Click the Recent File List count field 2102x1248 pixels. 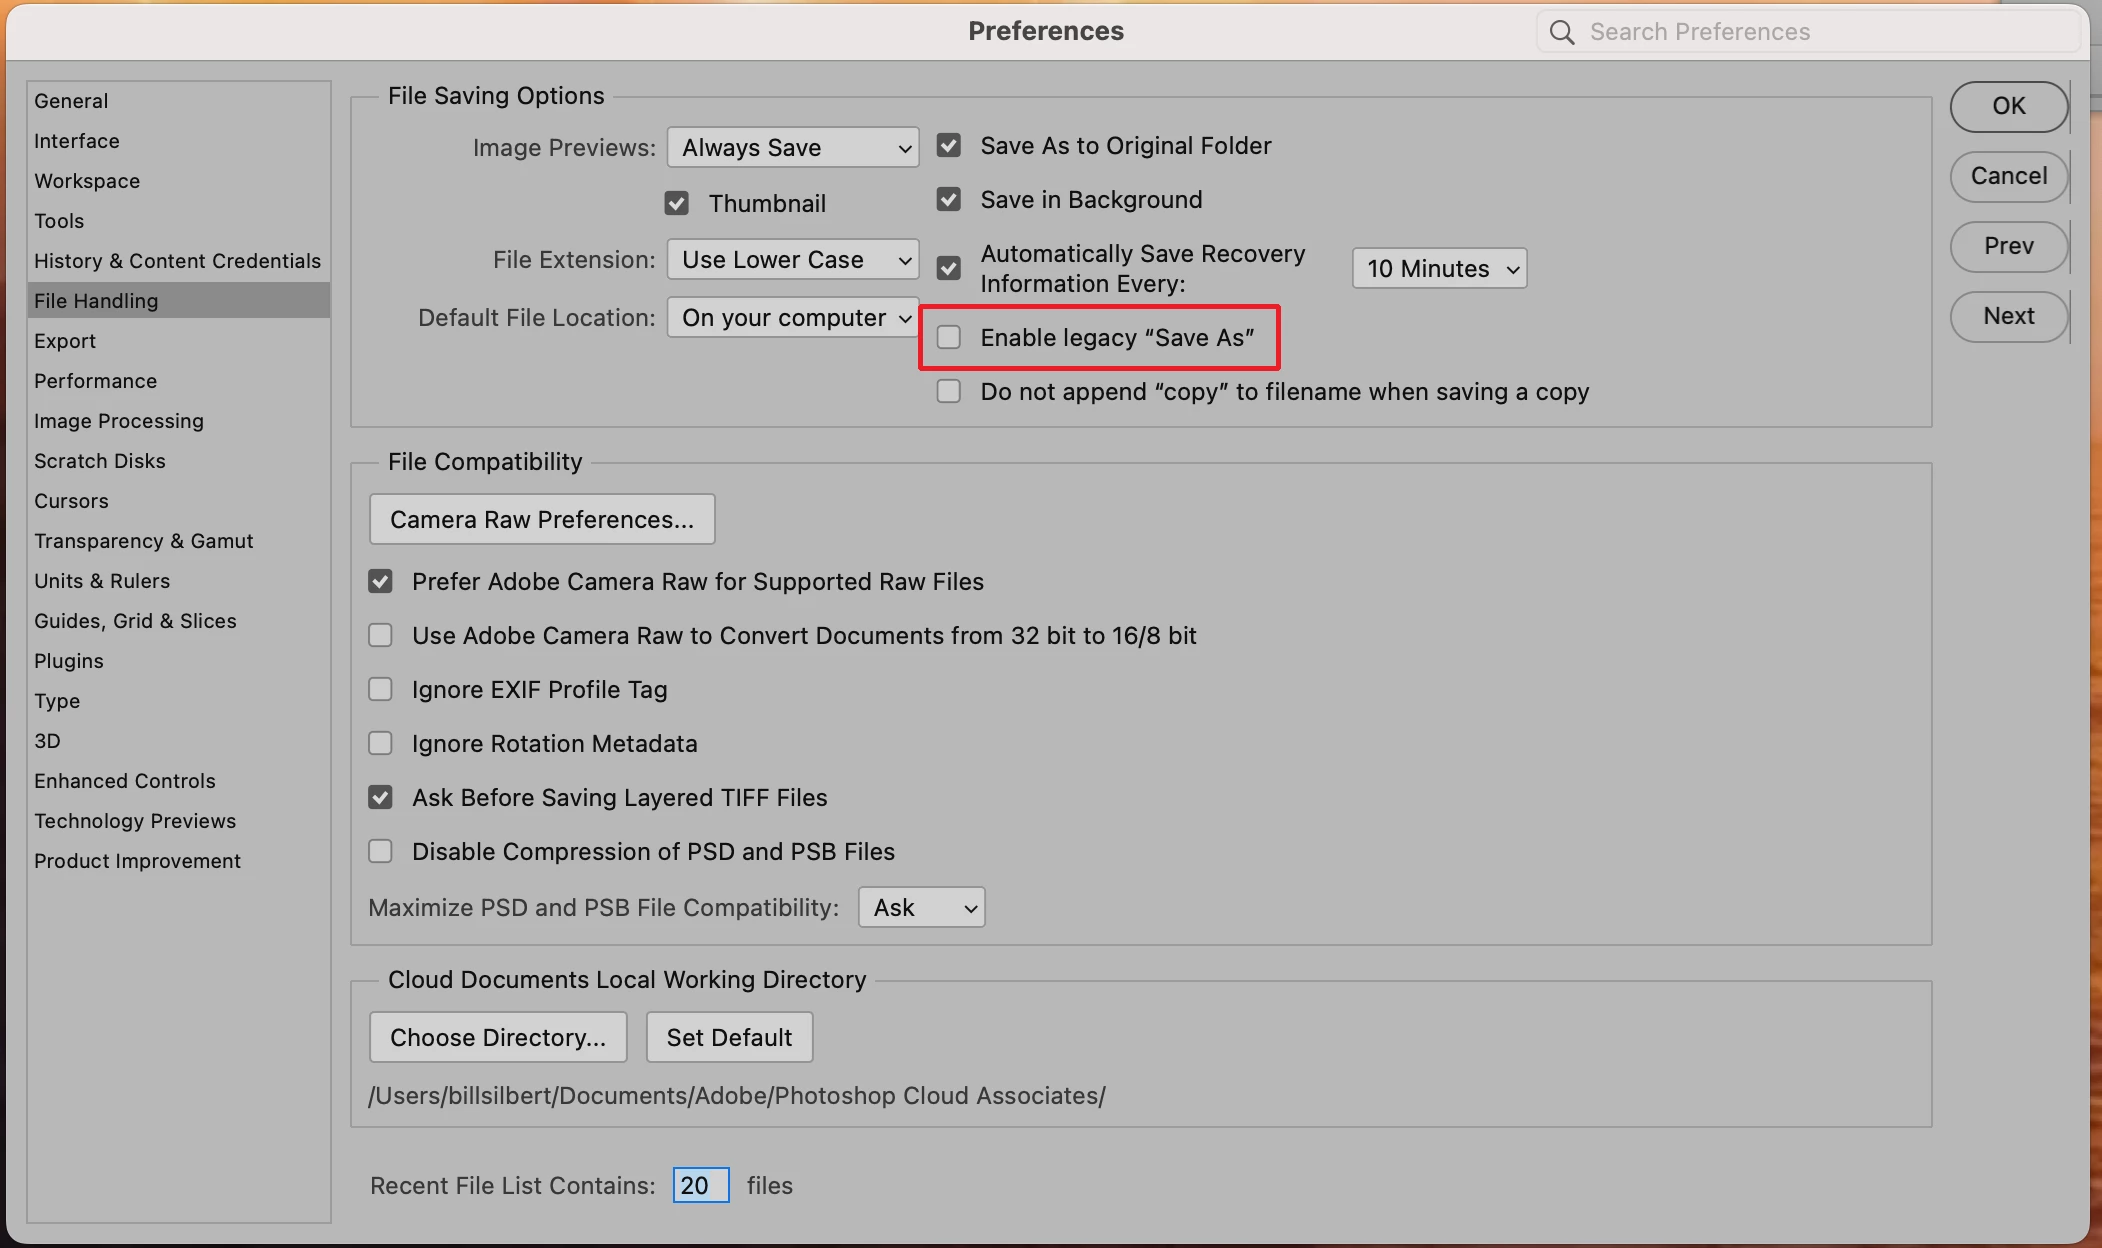coord(700,1186)
